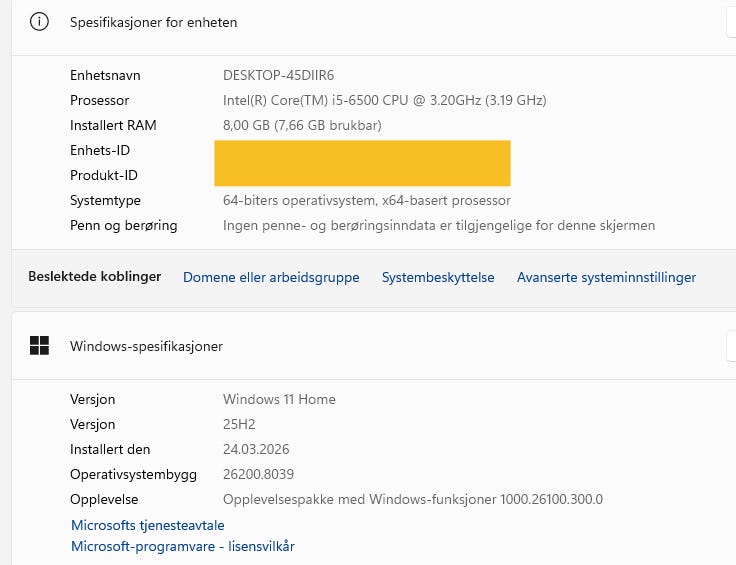Click the install date 24.03.2026

click(256, 449)
